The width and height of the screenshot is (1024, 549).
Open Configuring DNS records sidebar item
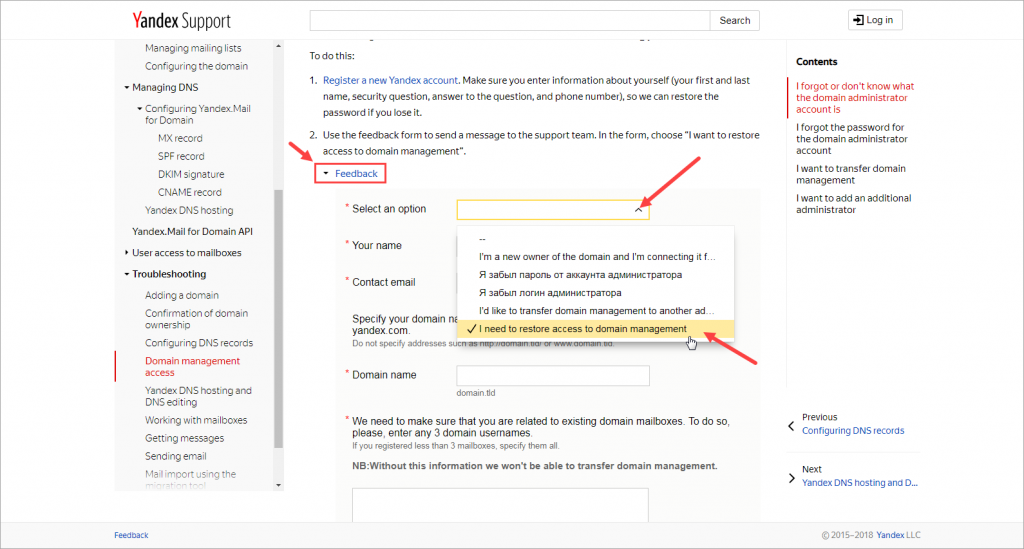click(199, 343)
